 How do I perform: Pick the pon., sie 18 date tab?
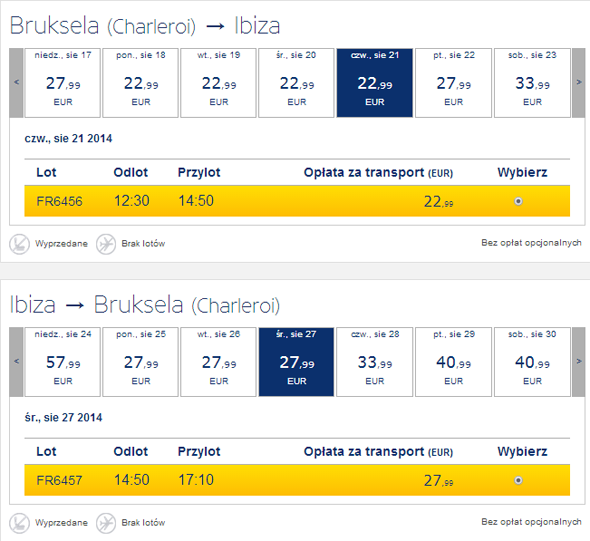(140, 83)
